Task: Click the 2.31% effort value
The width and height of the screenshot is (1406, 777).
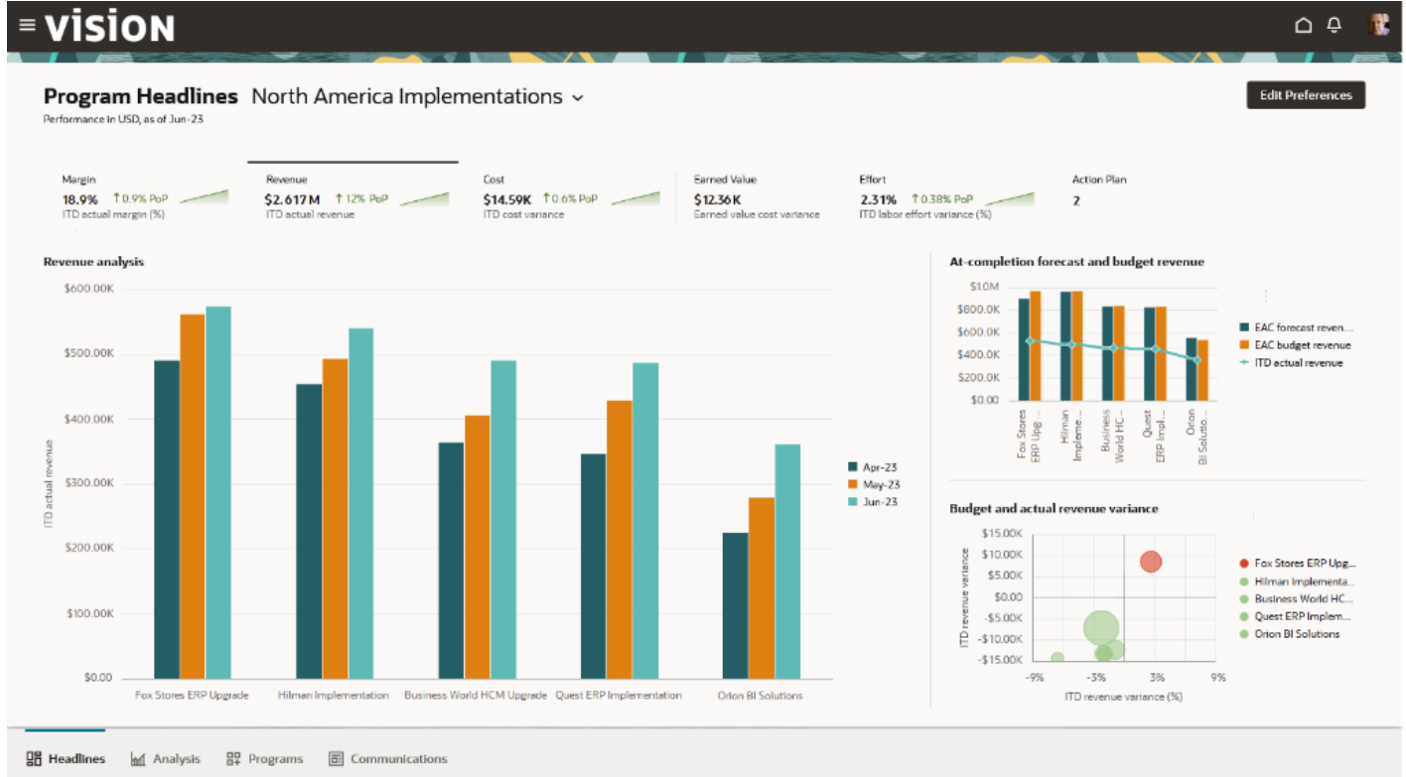Action: point(878,199)
